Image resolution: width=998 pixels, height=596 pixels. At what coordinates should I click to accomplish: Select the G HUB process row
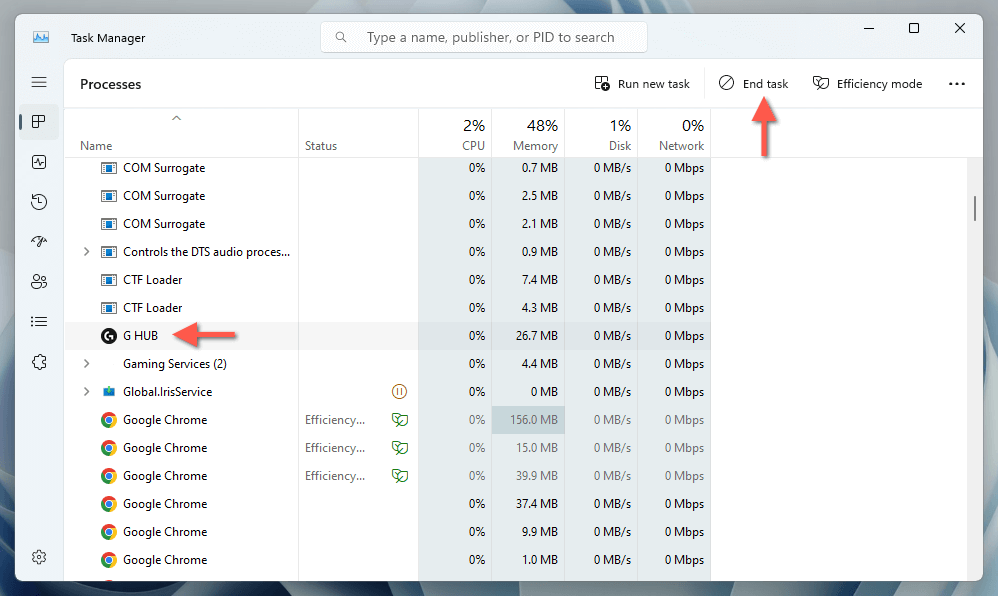tap(388, 336)
